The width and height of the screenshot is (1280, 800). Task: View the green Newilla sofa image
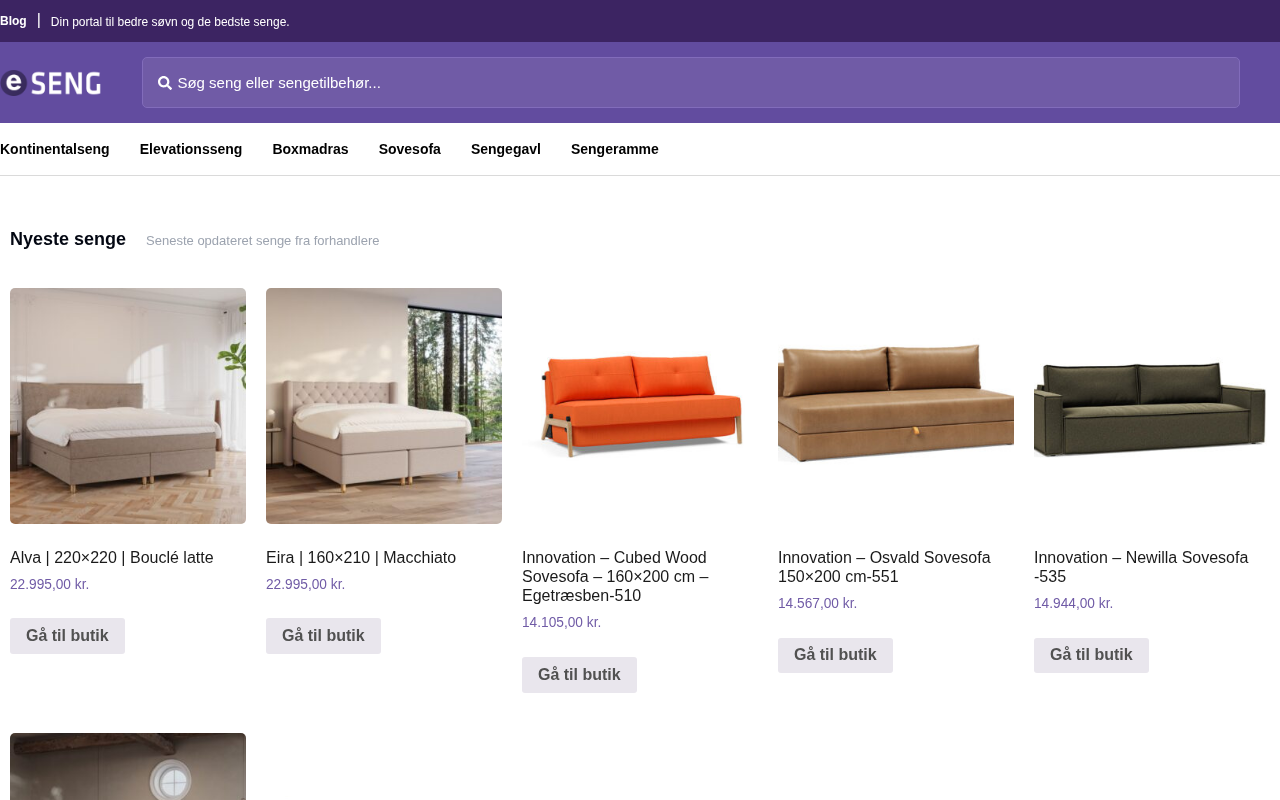tap(1152, 406)
